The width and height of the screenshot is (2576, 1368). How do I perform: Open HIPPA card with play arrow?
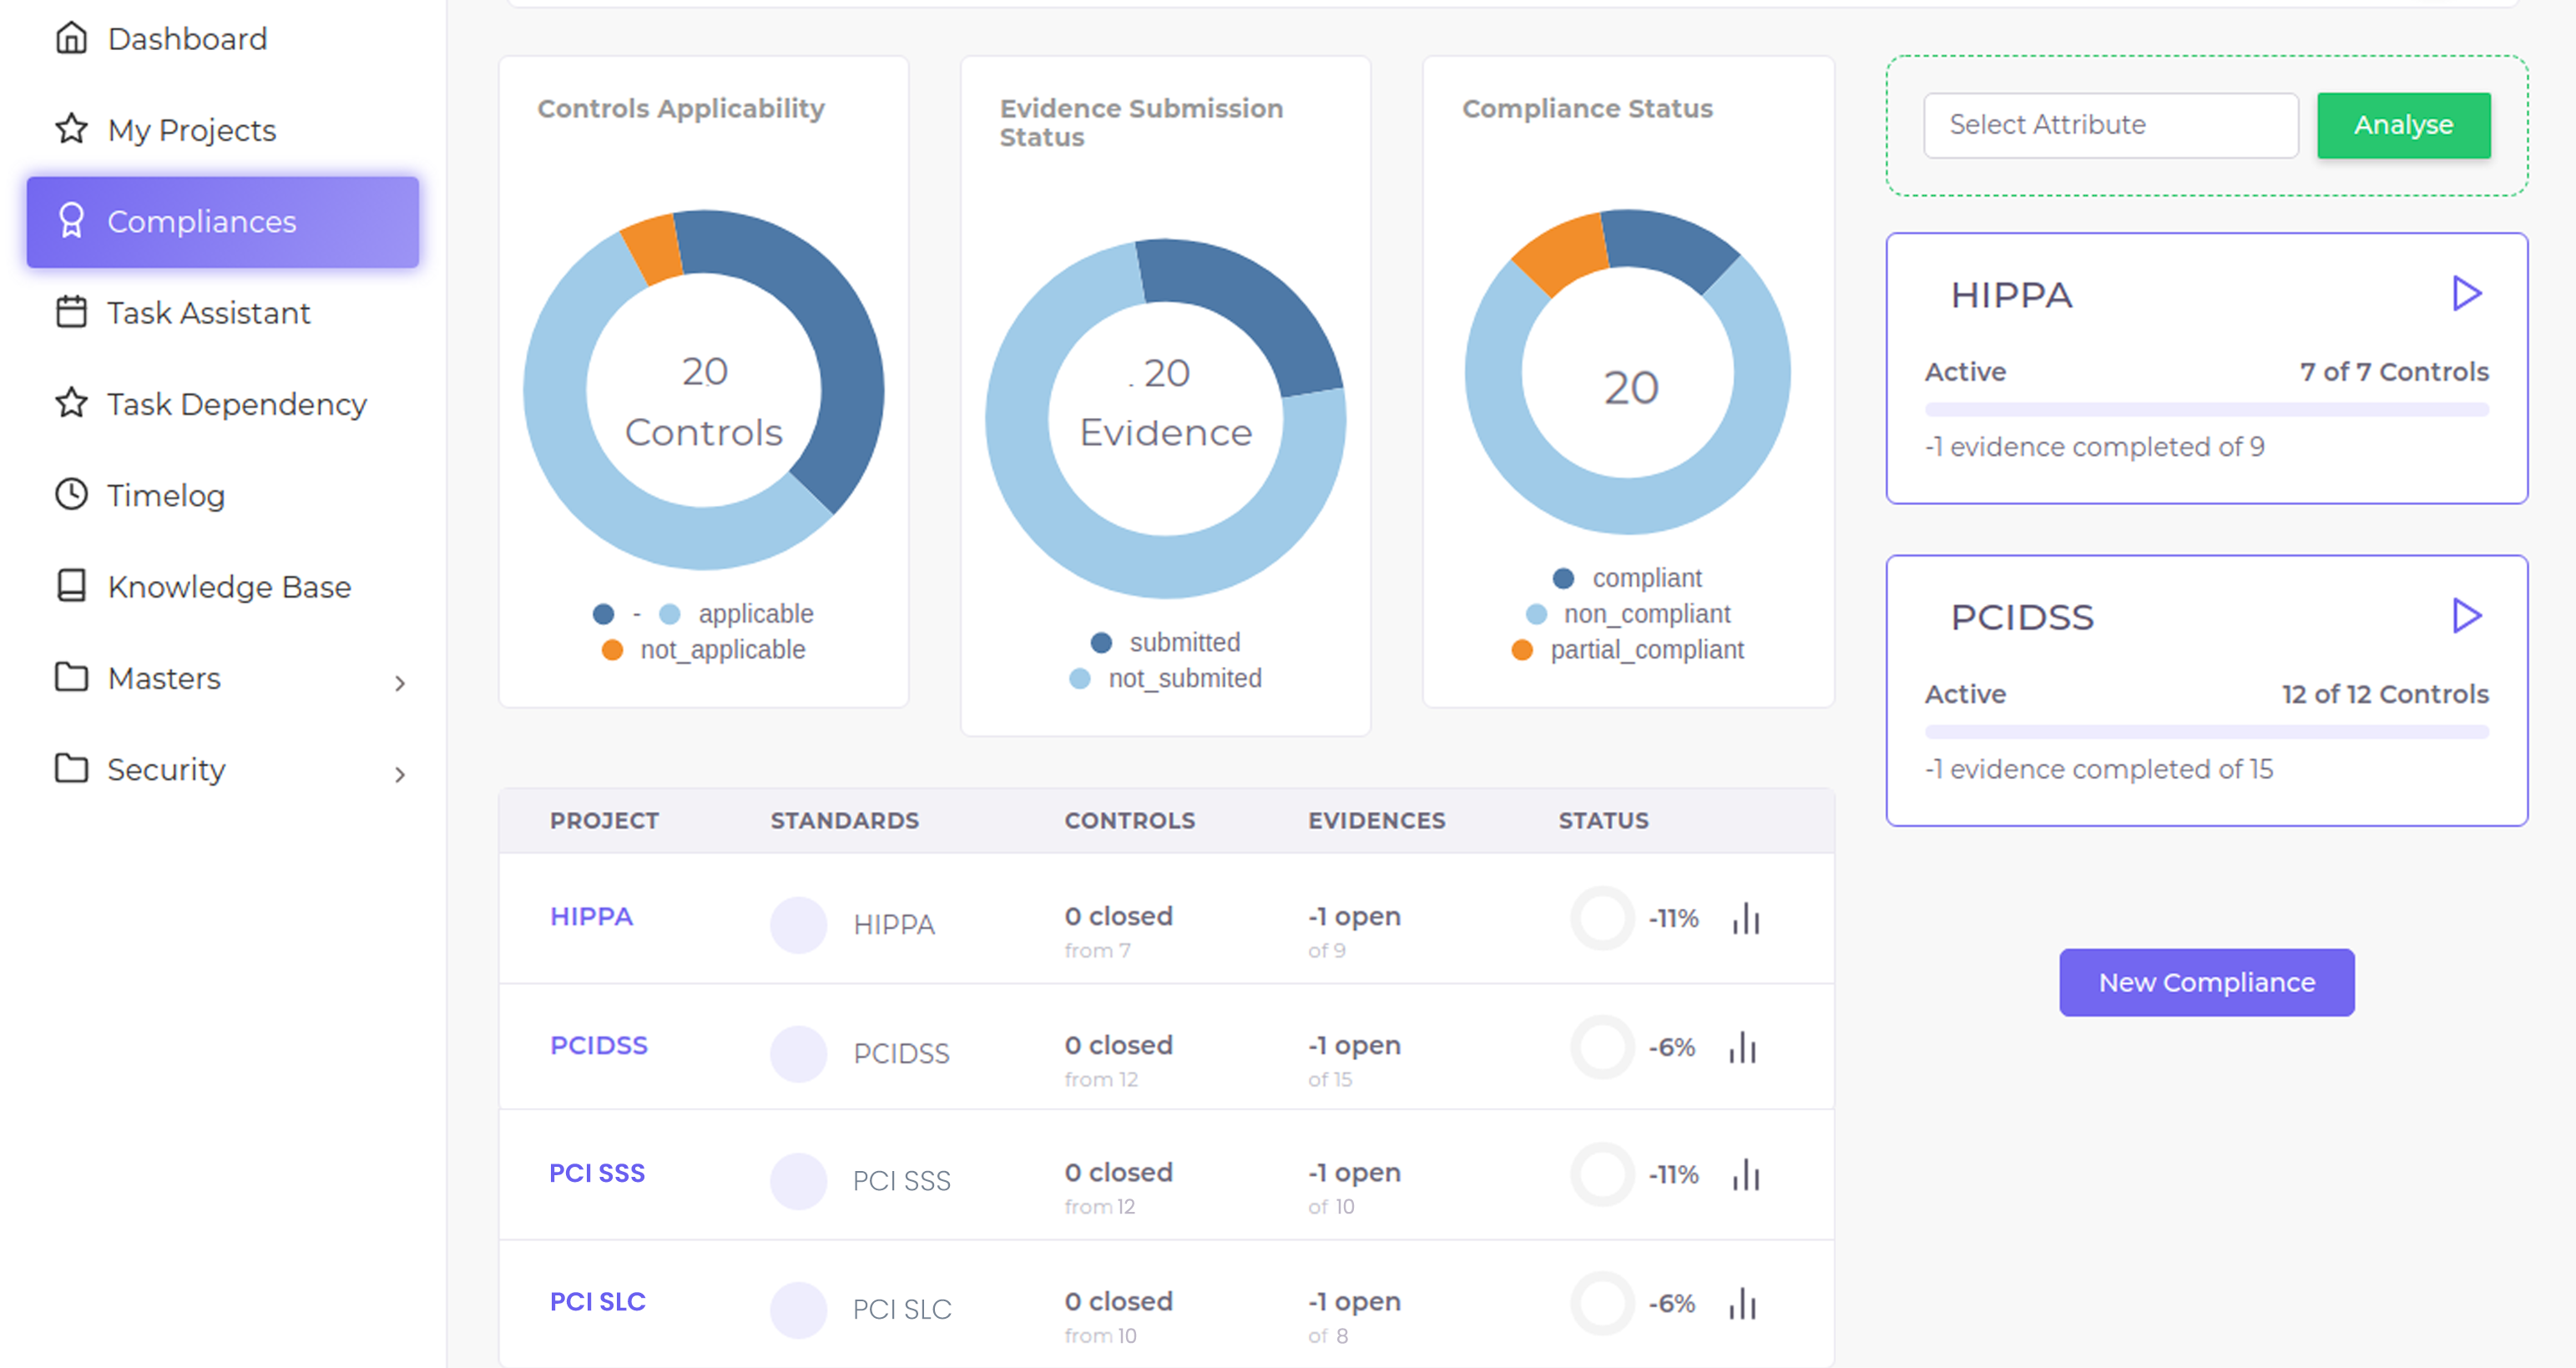[2466, 294]
